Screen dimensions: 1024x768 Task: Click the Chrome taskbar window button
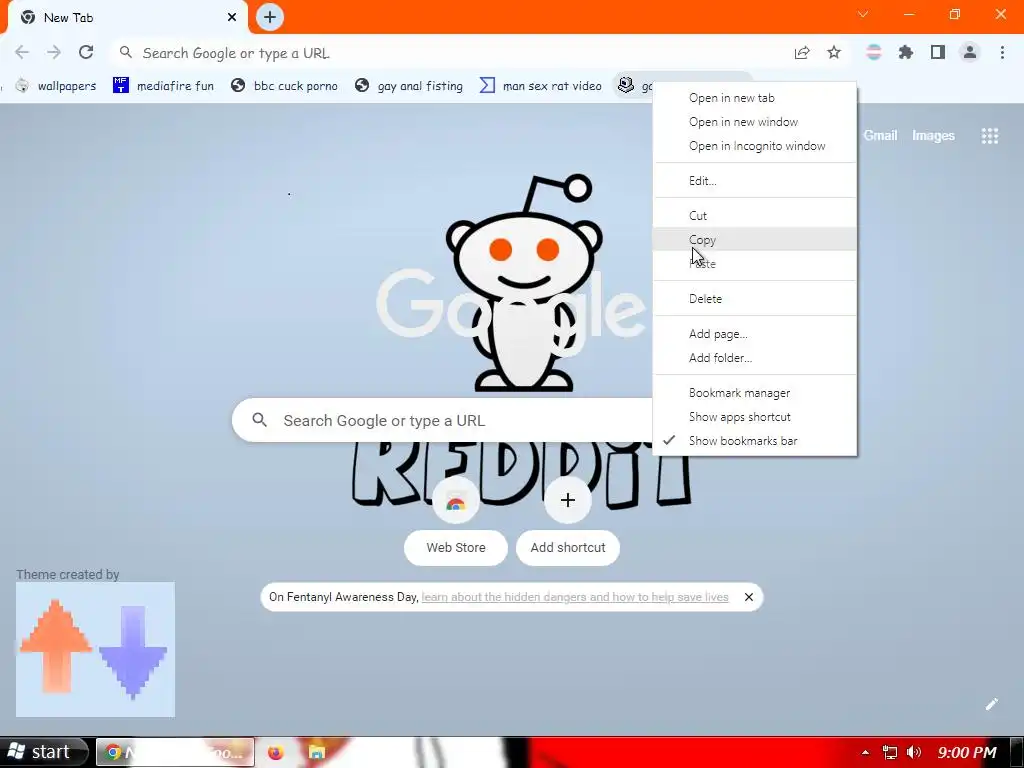pos(175,752)
